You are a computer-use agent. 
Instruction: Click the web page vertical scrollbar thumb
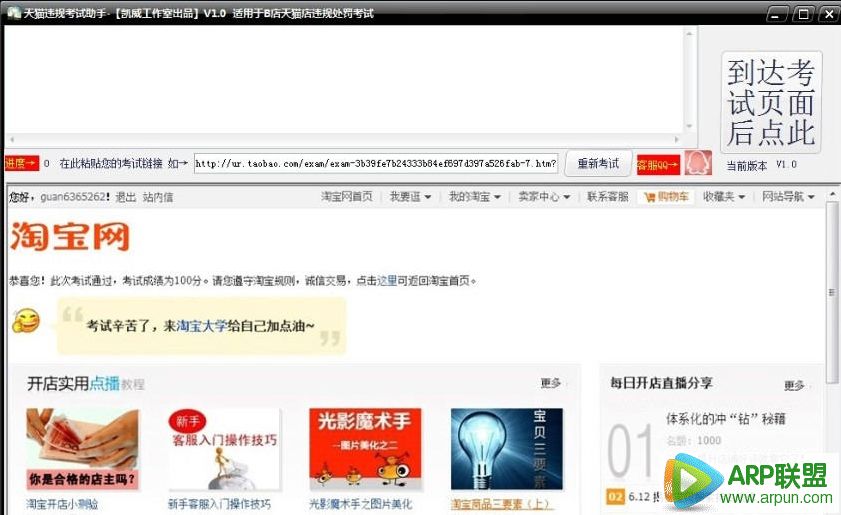click(832, 292)
